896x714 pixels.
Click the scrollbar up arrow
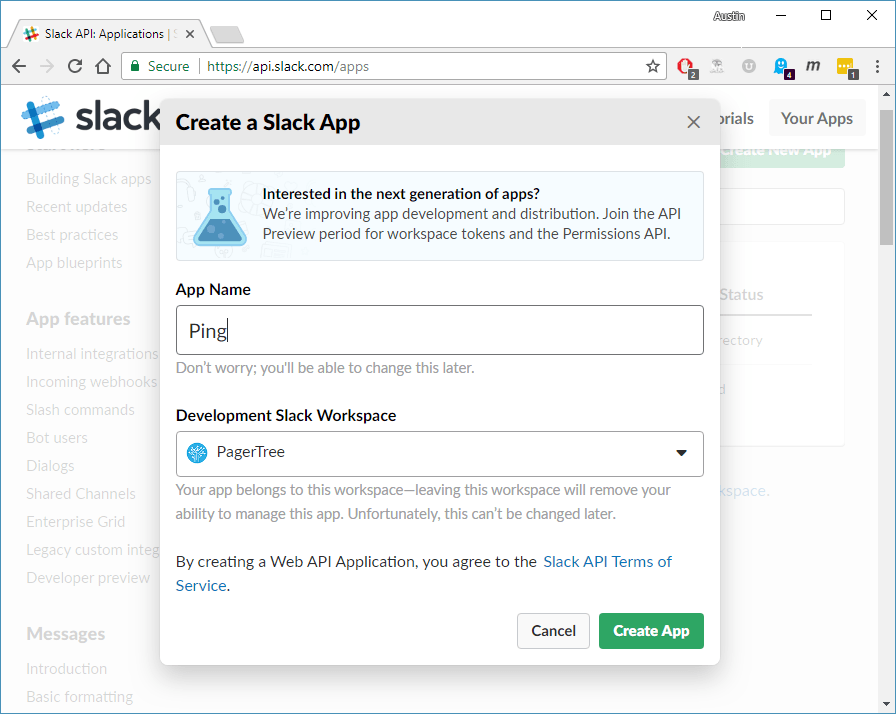click(x=886, y=94)
